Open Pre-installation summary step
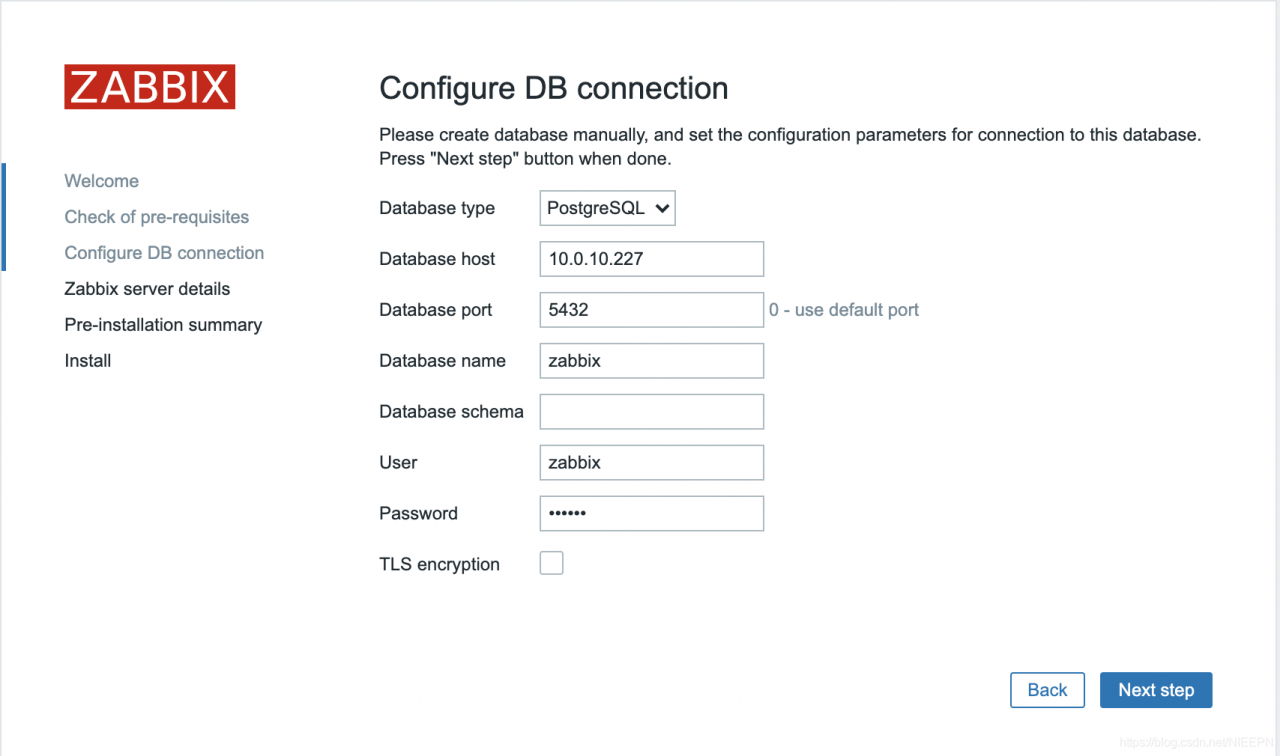 point(163,325)
